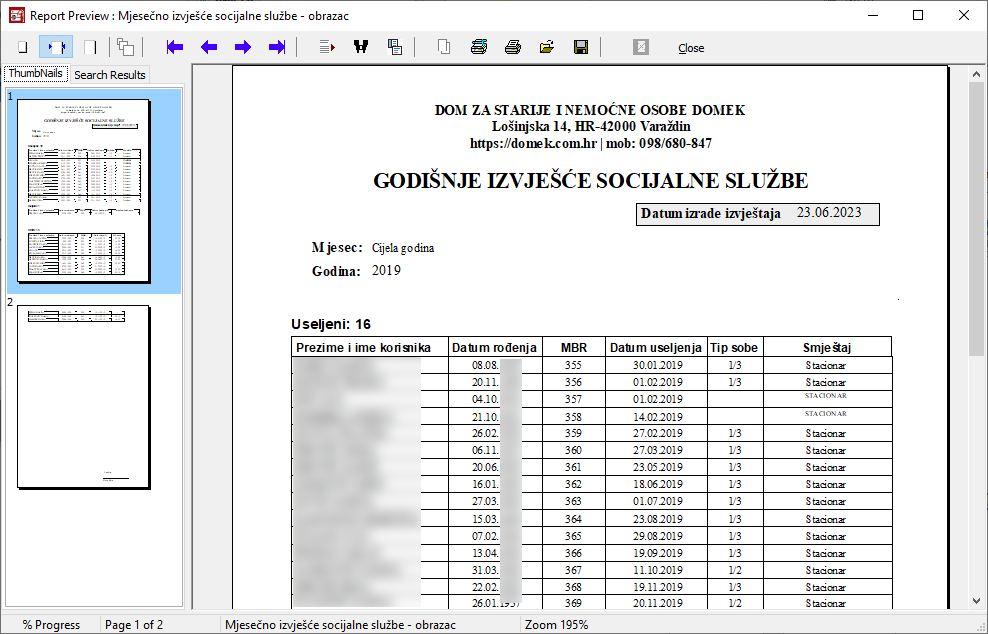
Task: Print the report with printer icon
Action: pos(513,47)
